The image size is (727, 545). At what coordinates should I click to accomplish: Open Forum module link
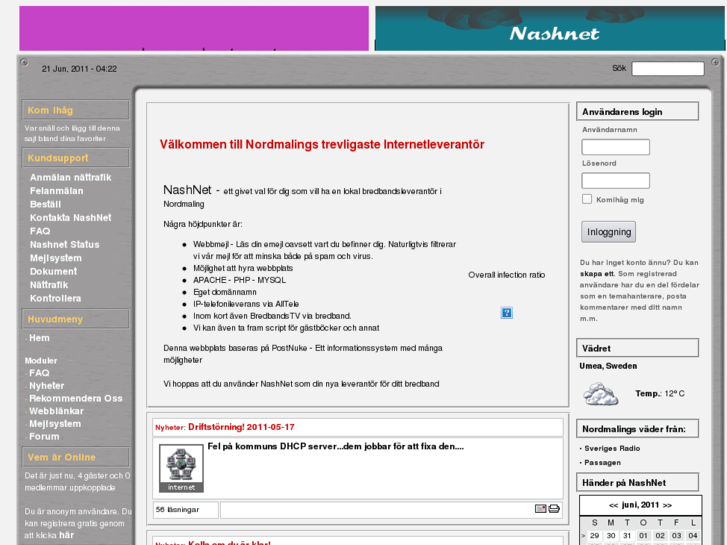click(44, 436)
